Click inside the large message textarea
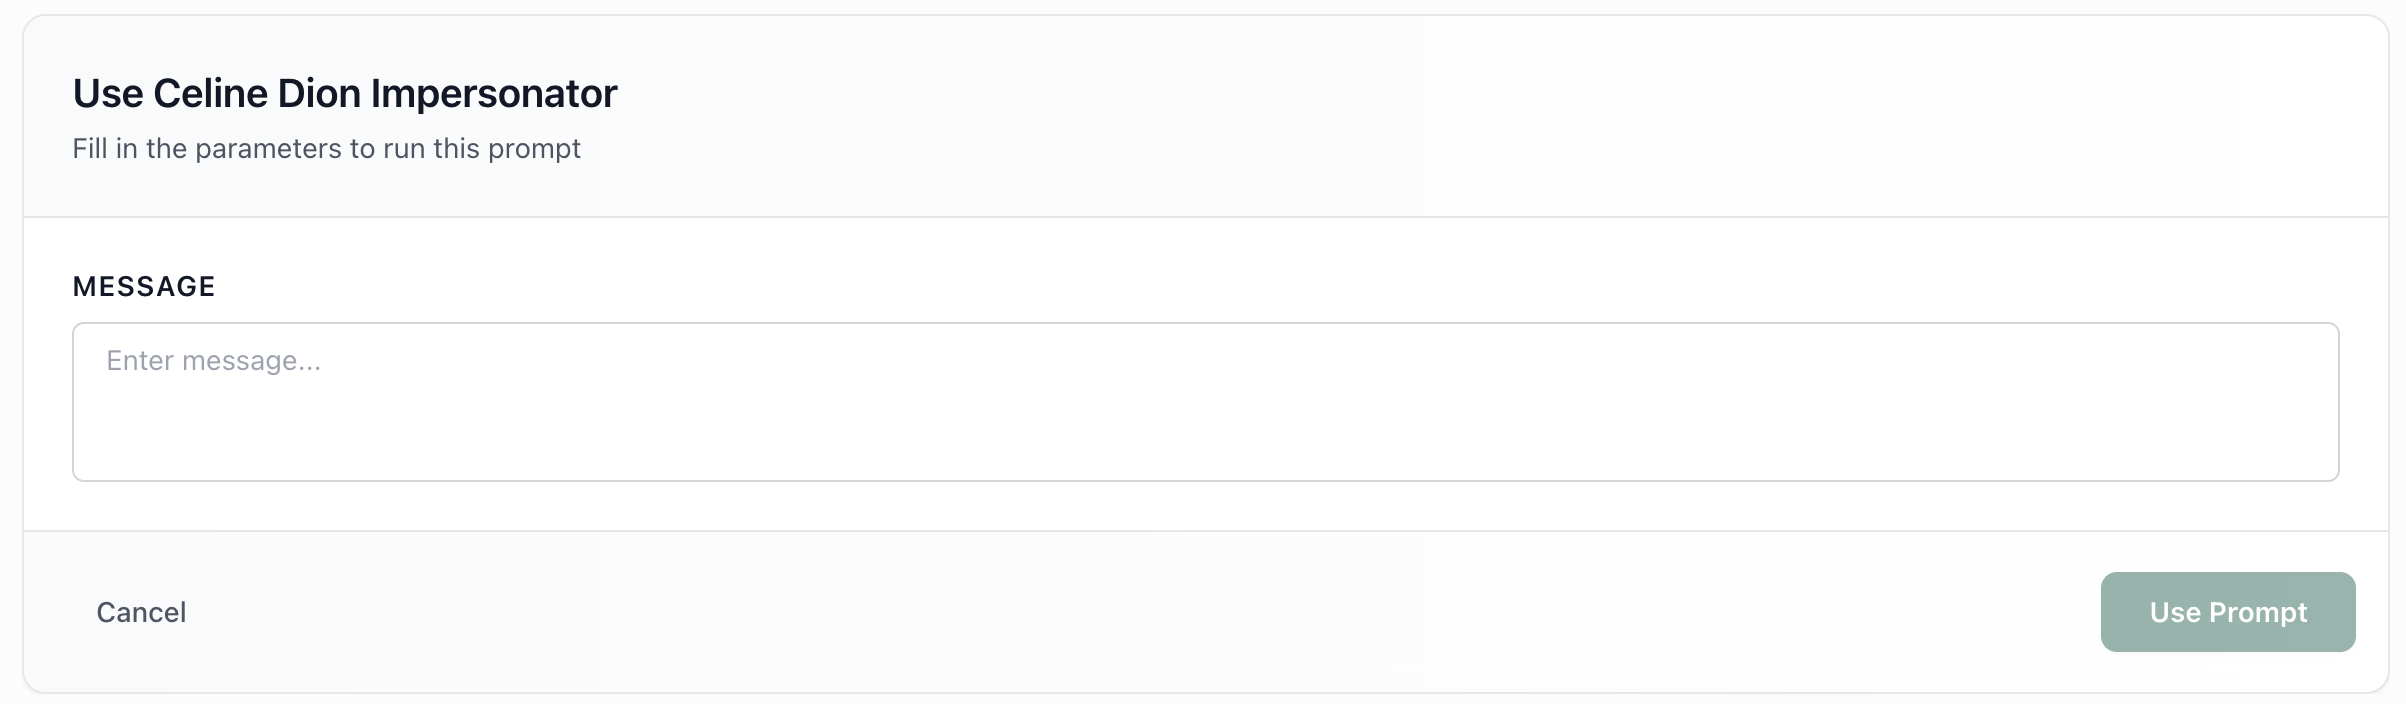Image resolution: width=2406 pixels, height=704 pixels. point(1205,401)
